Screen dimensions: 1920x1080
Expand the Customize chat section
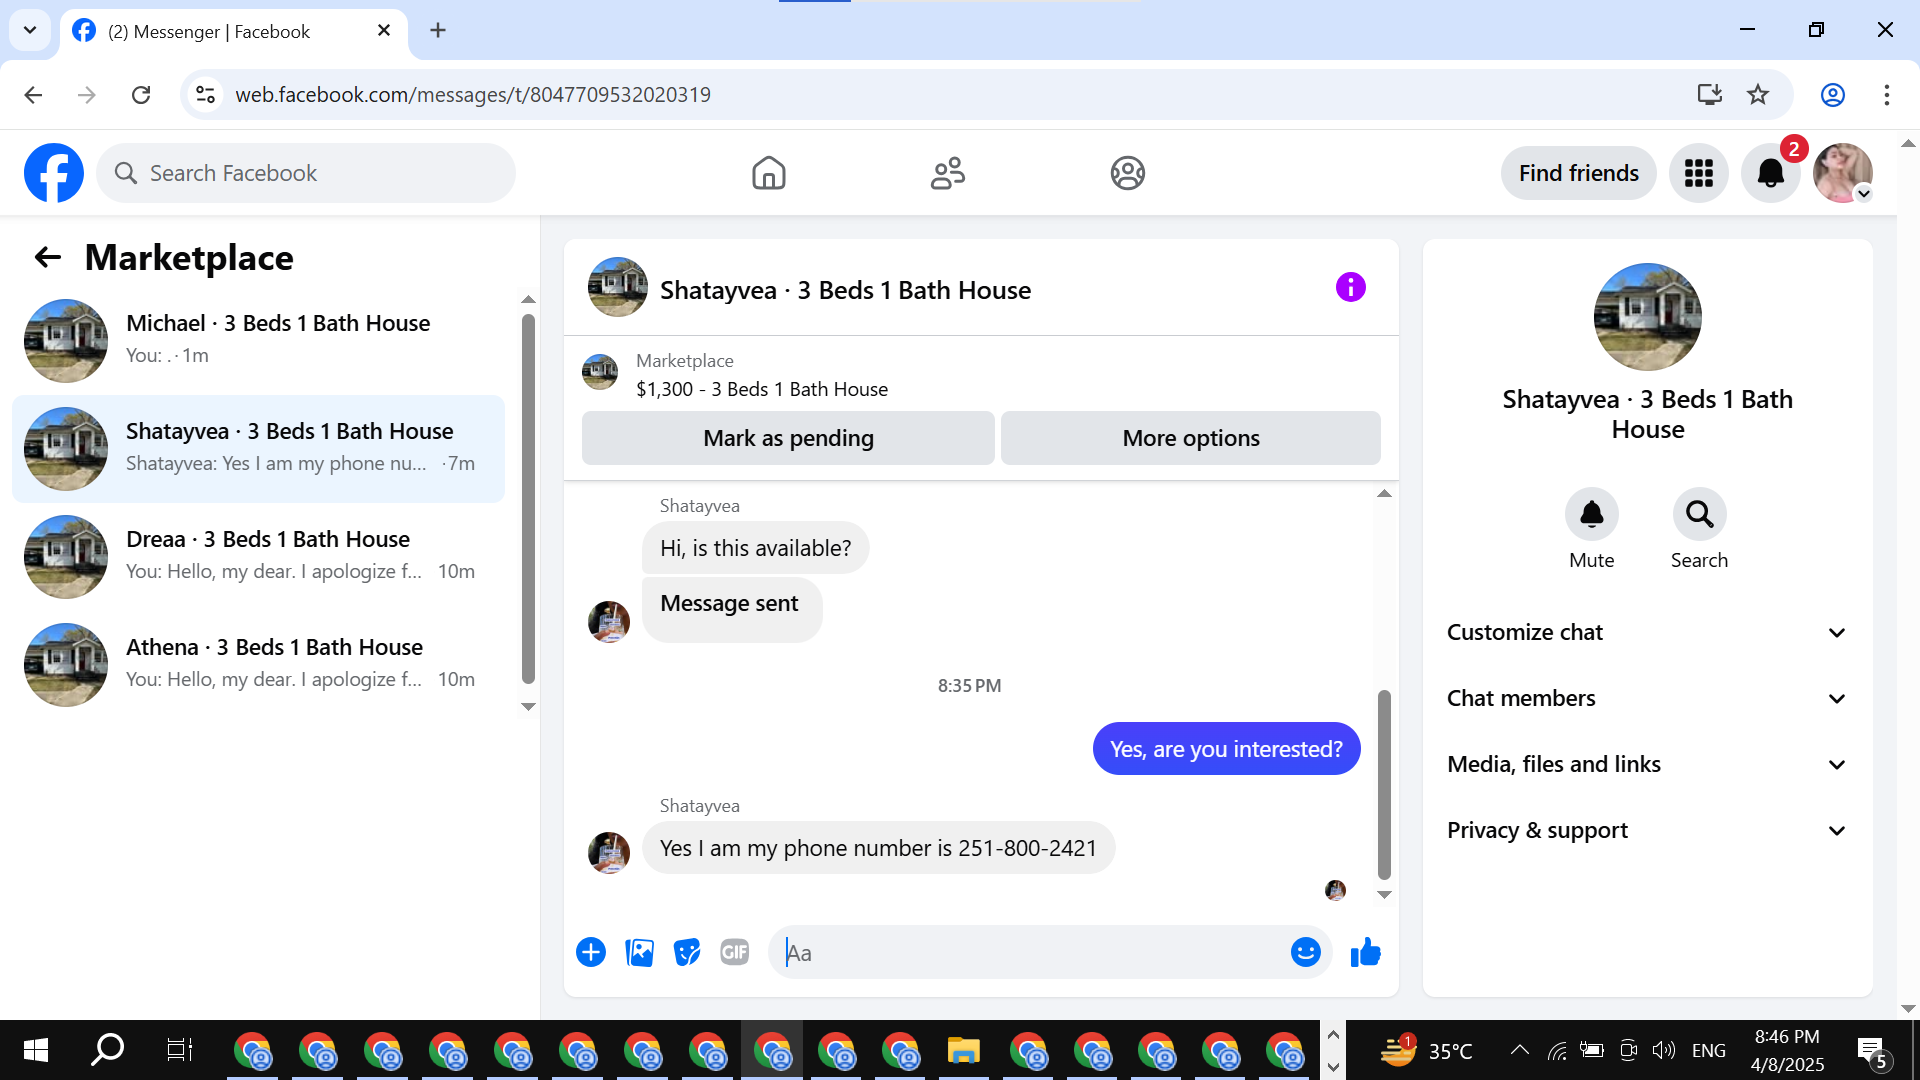[x=1647, y=633]
